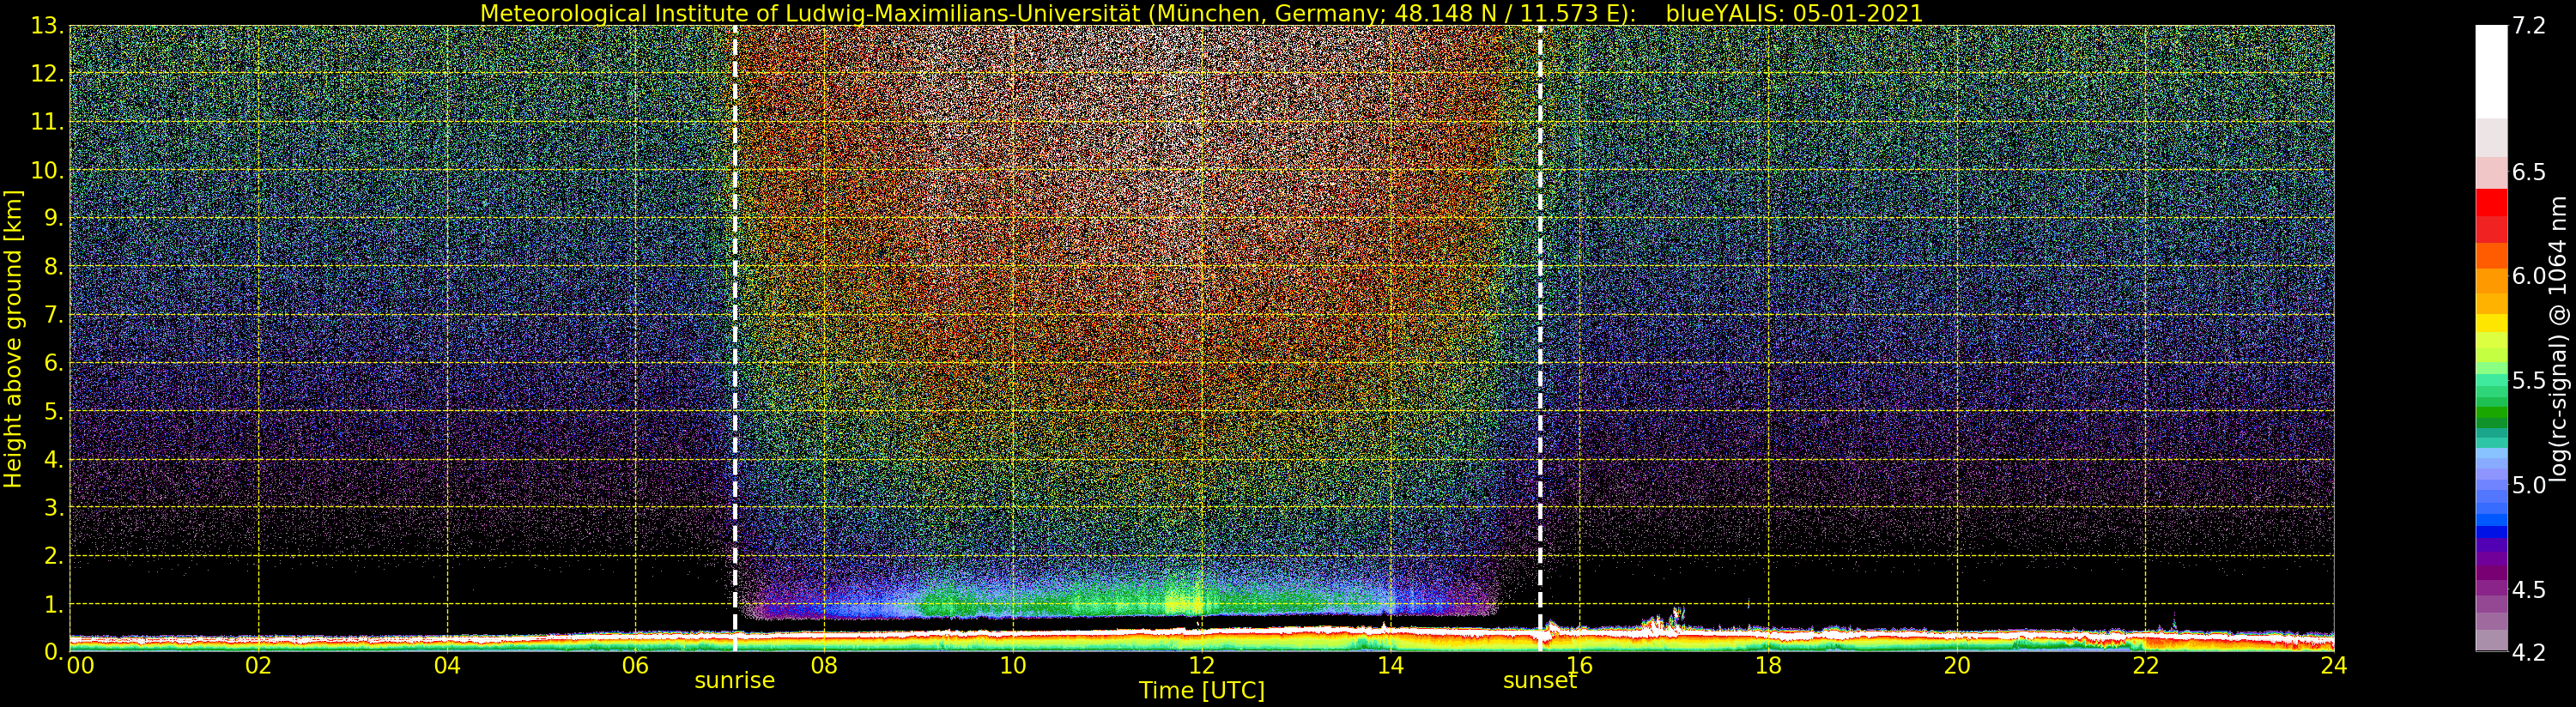
Task: Click the 06 tick on the time axis
Action: tap(636, 666)
